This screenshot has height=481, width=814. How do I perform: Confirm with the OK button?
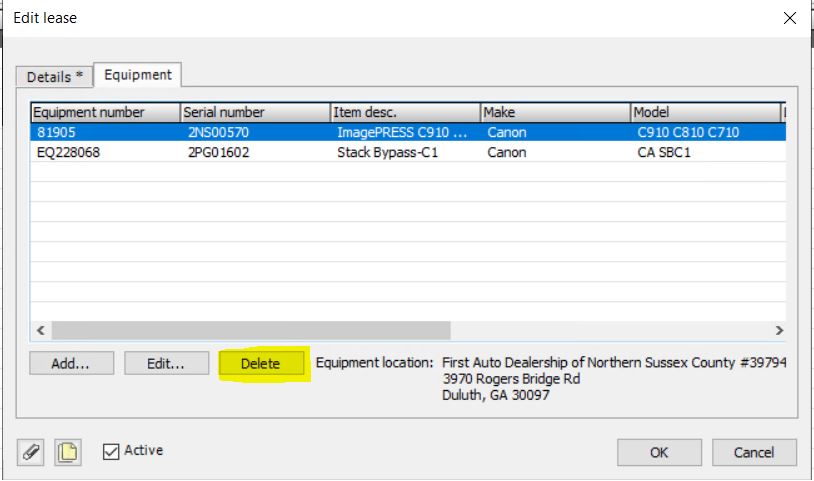click(659, 452)
